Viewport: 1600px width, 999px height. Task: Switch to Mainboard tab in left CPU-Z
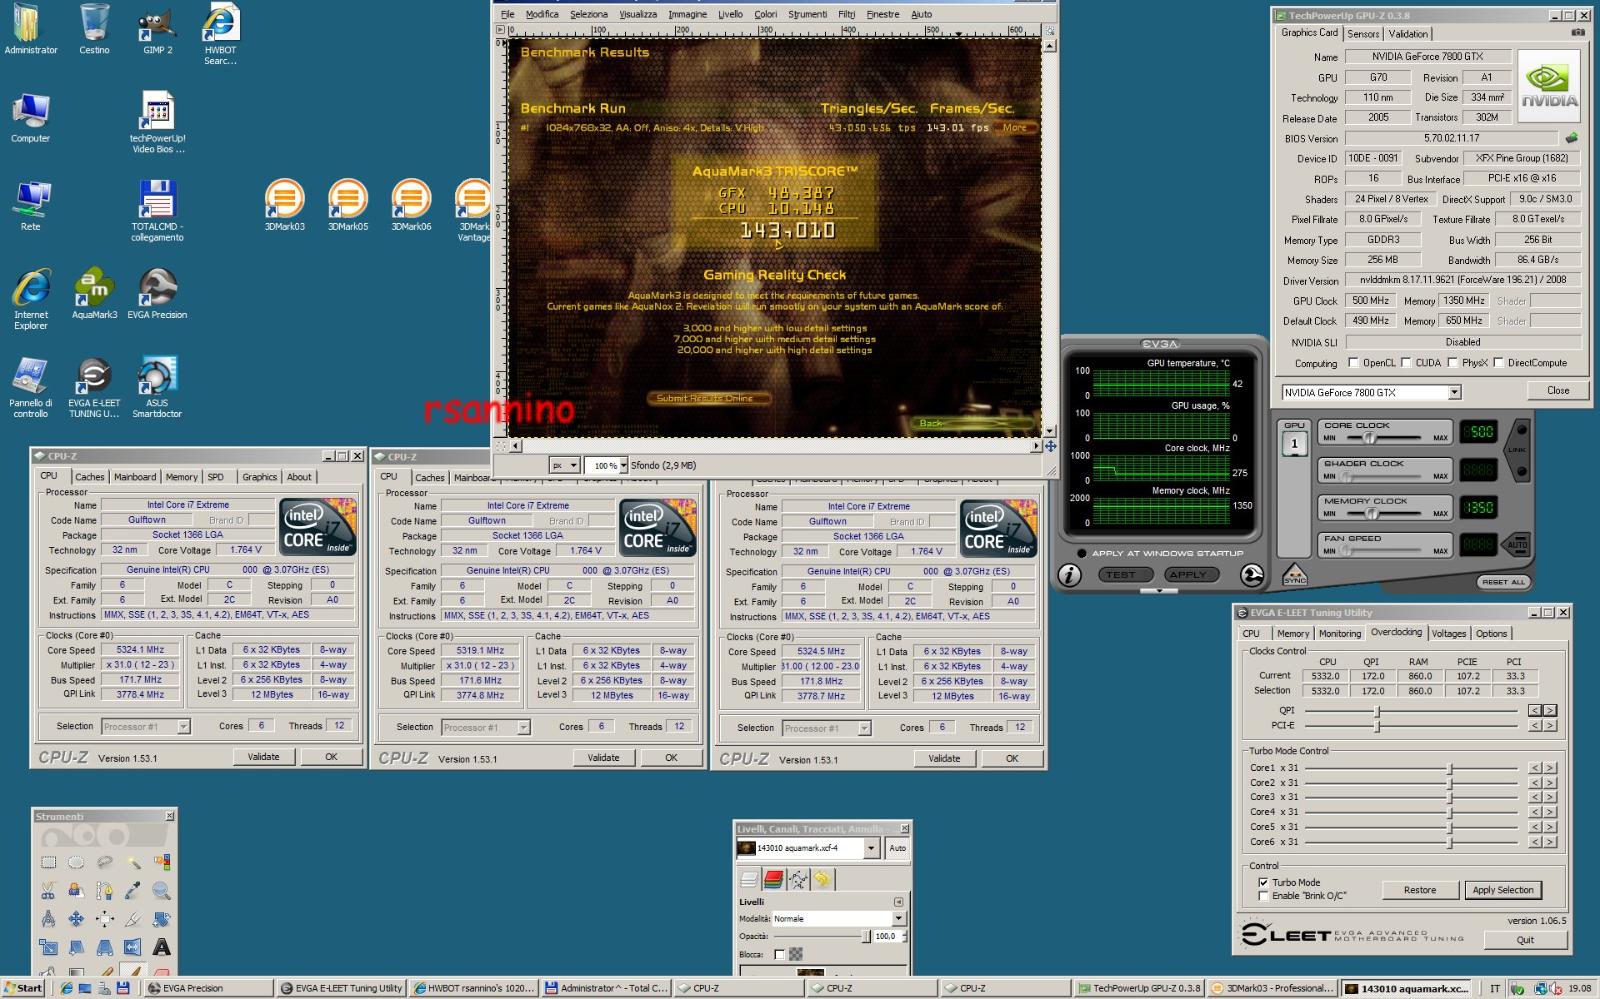[x=135, y=477]
